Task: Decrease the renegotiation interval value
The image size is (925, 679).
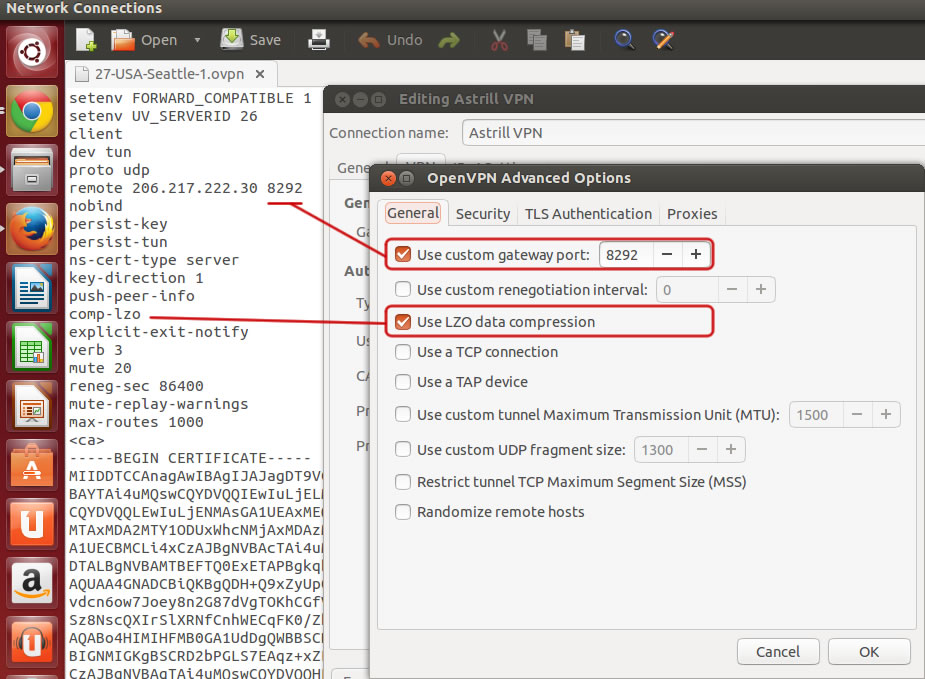Action: (x=732, y=290)
